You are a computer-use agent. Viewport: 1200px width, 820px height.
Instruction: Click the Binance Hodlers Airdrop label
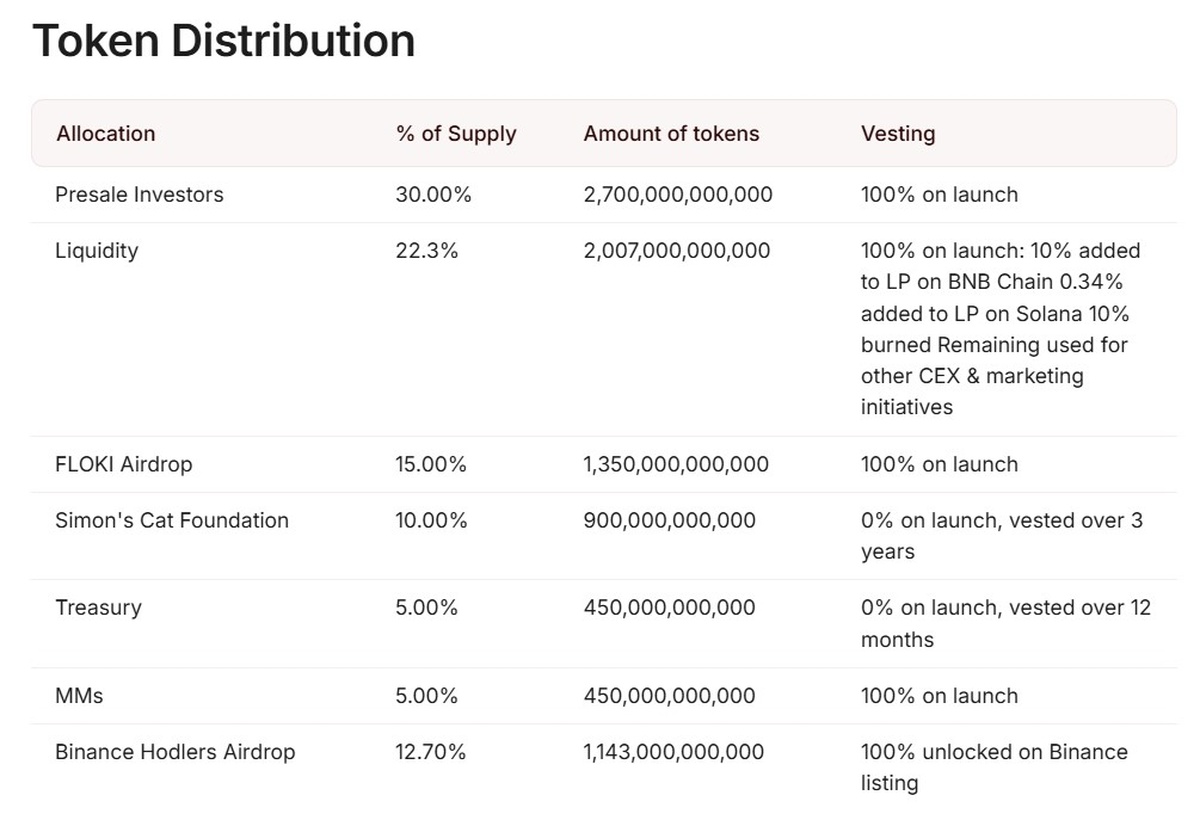click(x=175, y=752)
